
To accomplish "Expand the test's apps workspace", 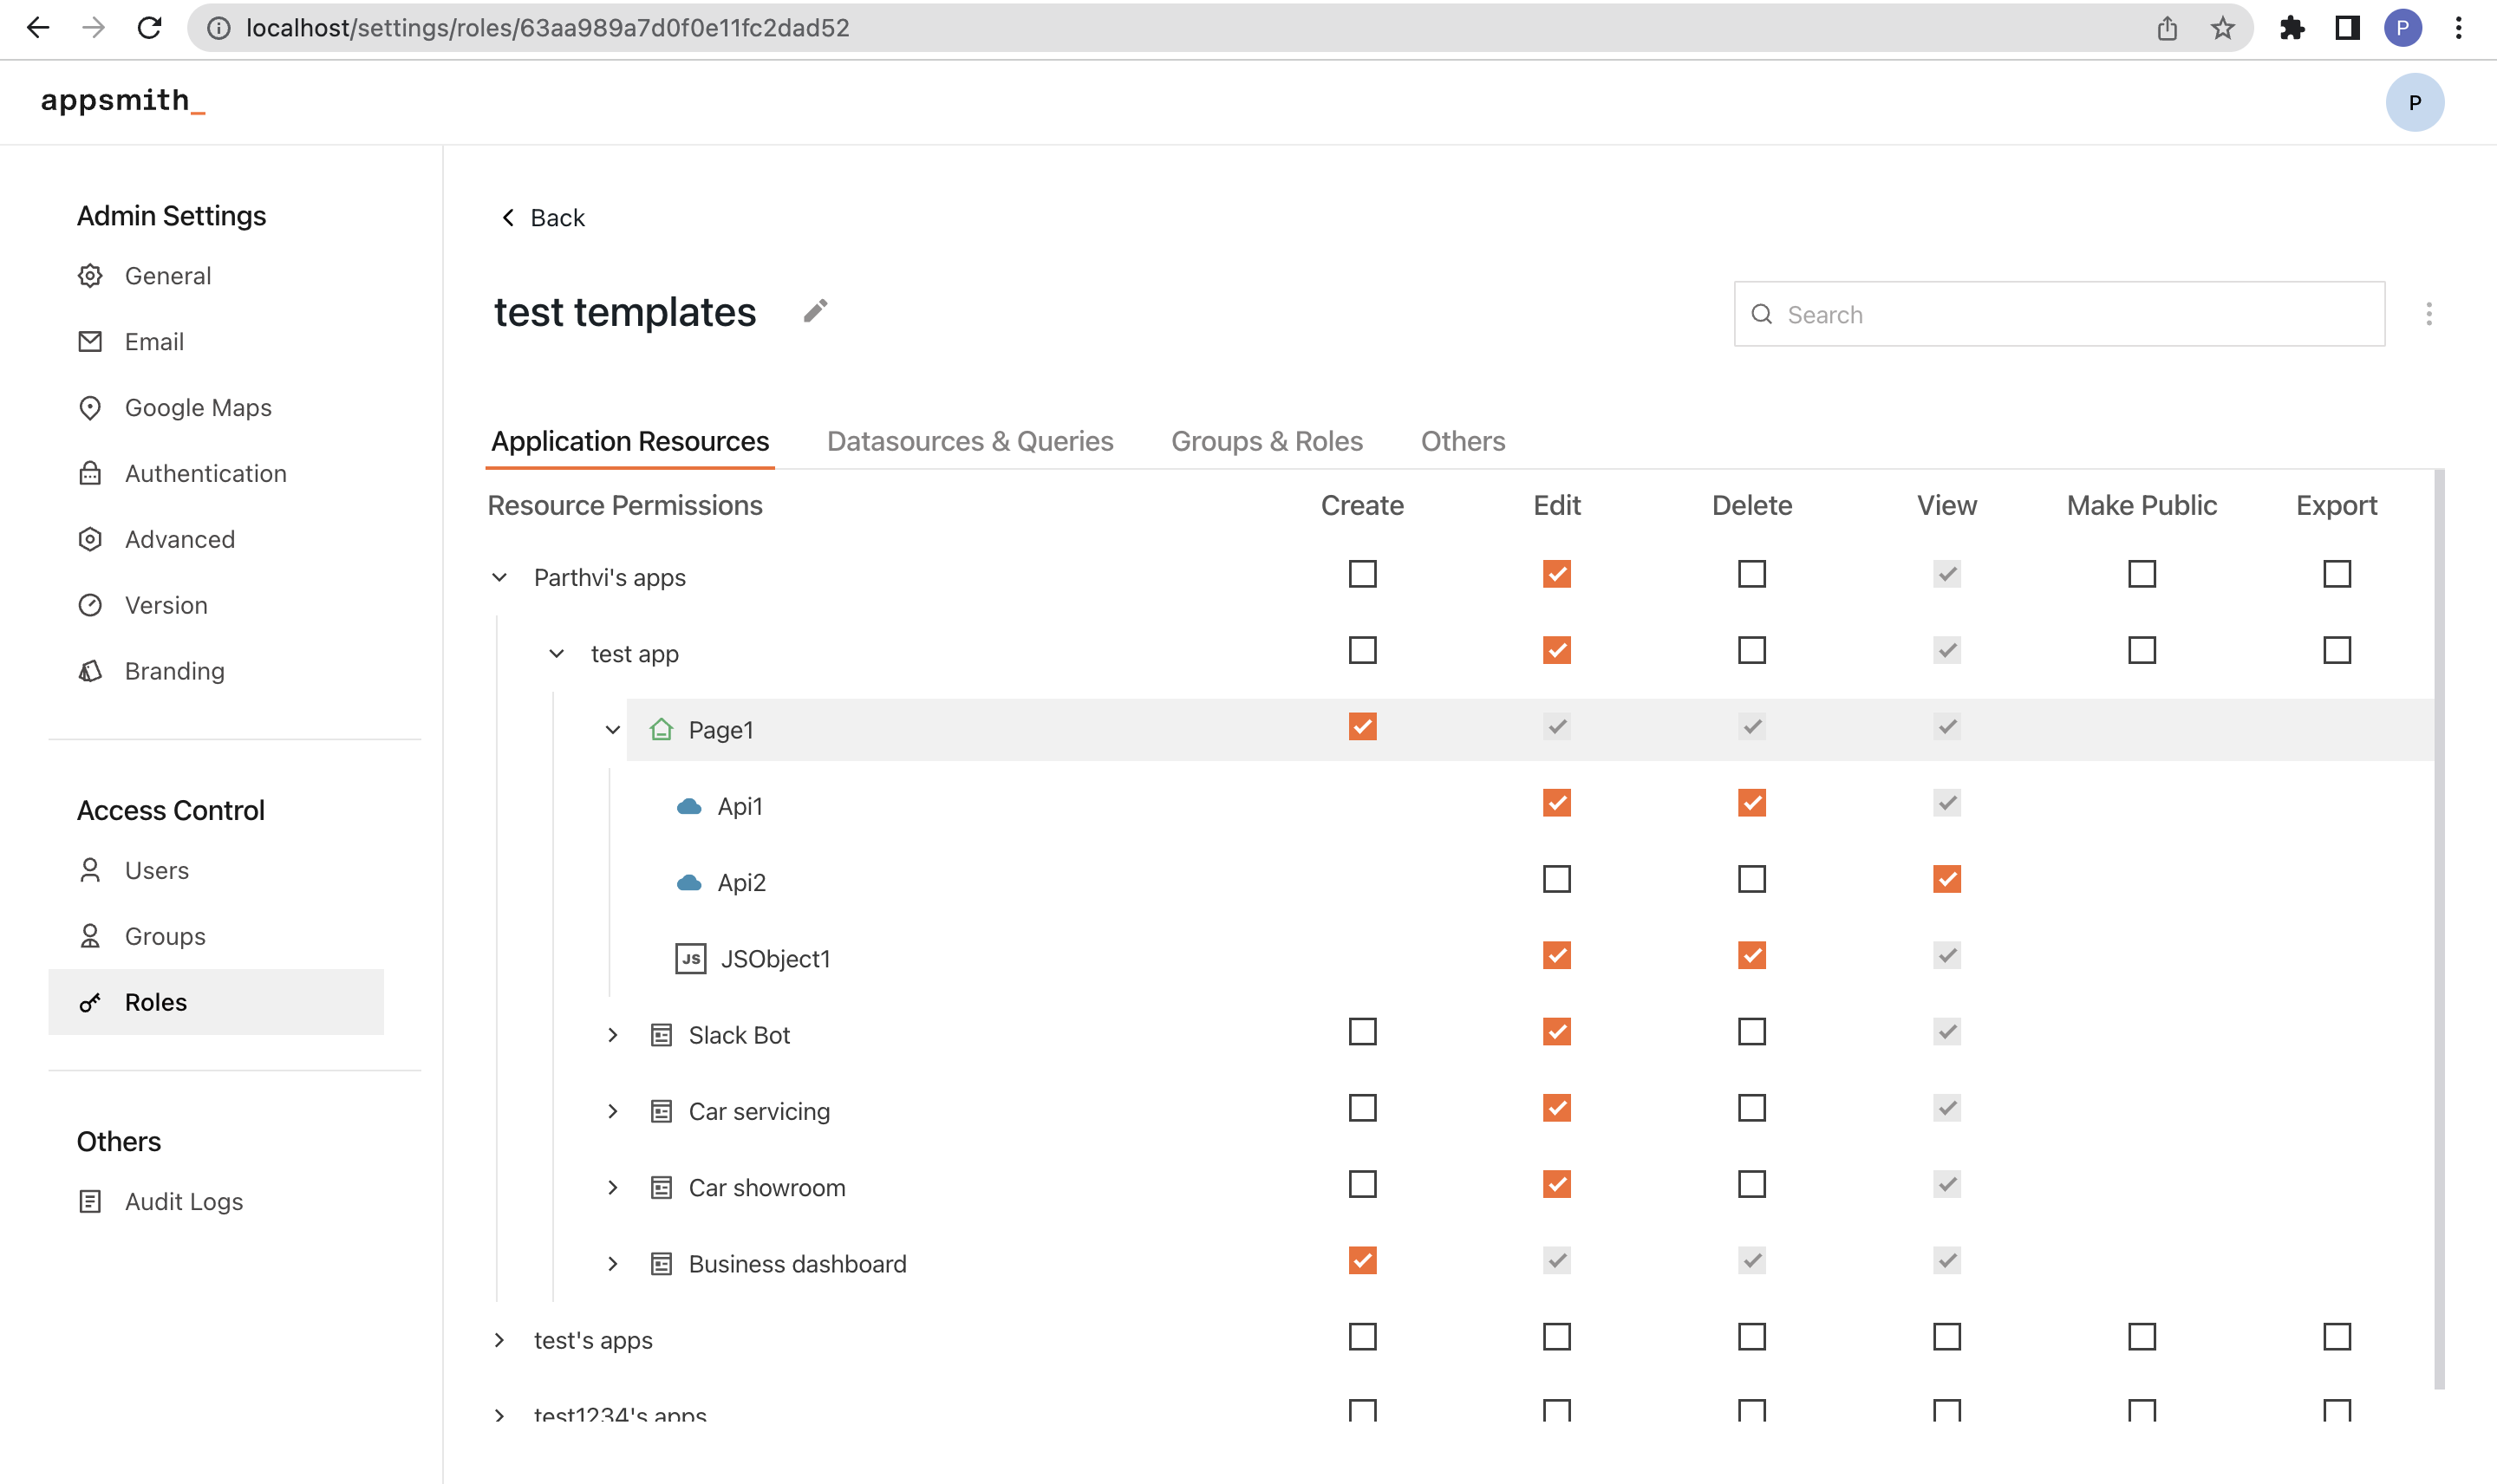I will coord(499,1340).
